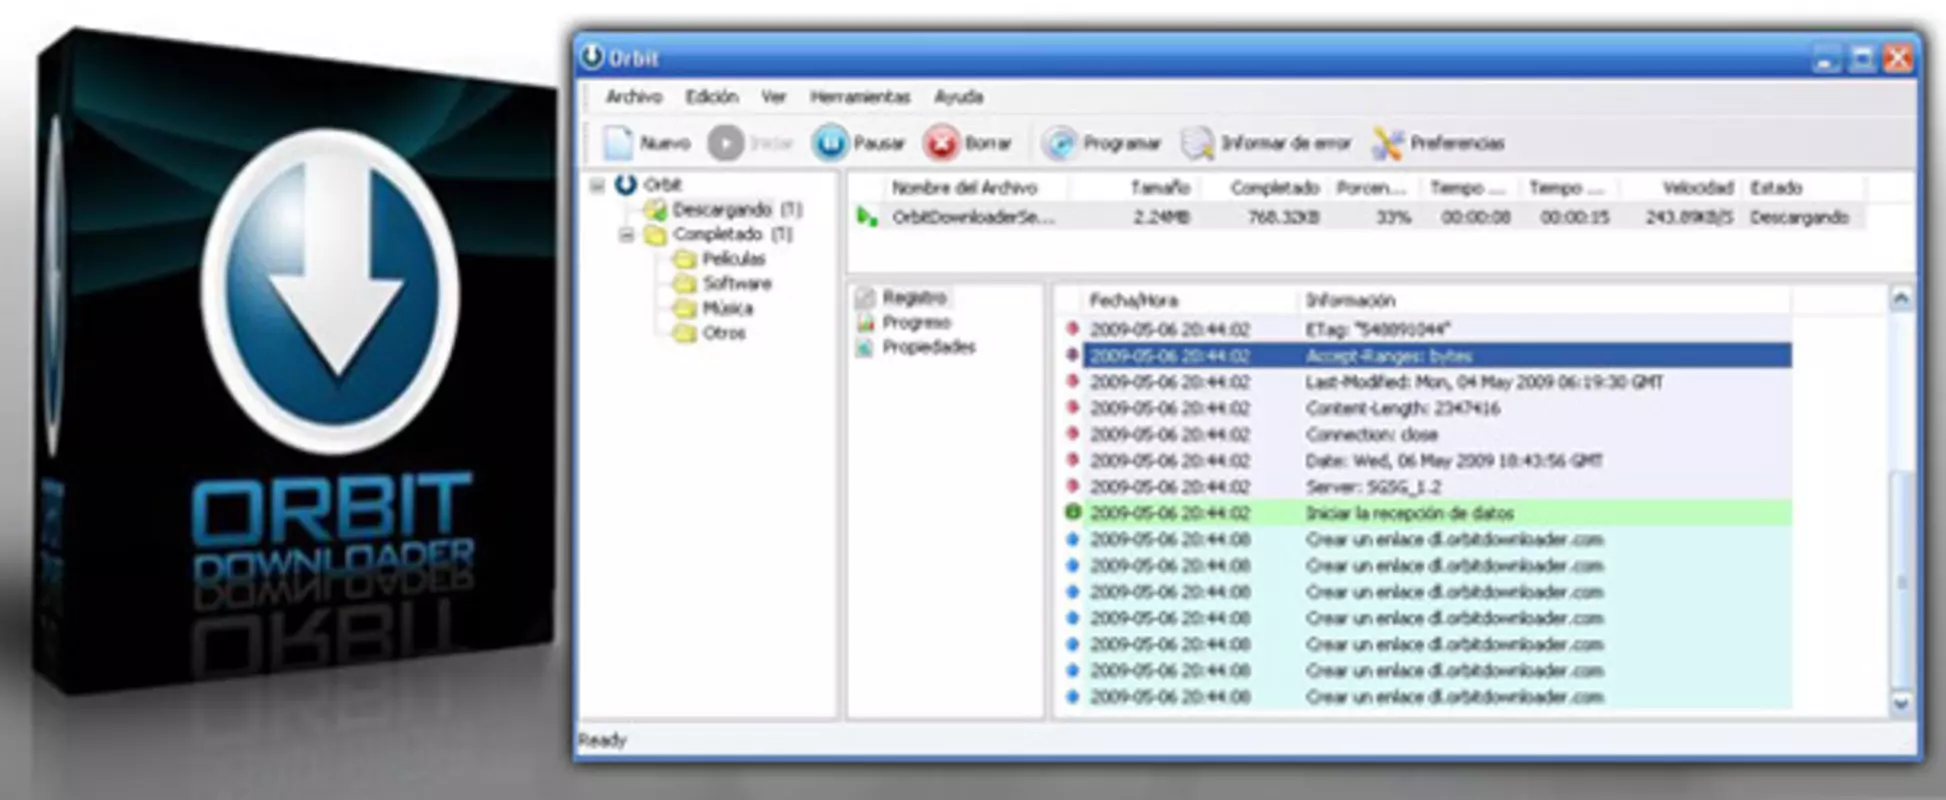
Task: Click the Programar schedule icon
Action: pos(1058,144)
